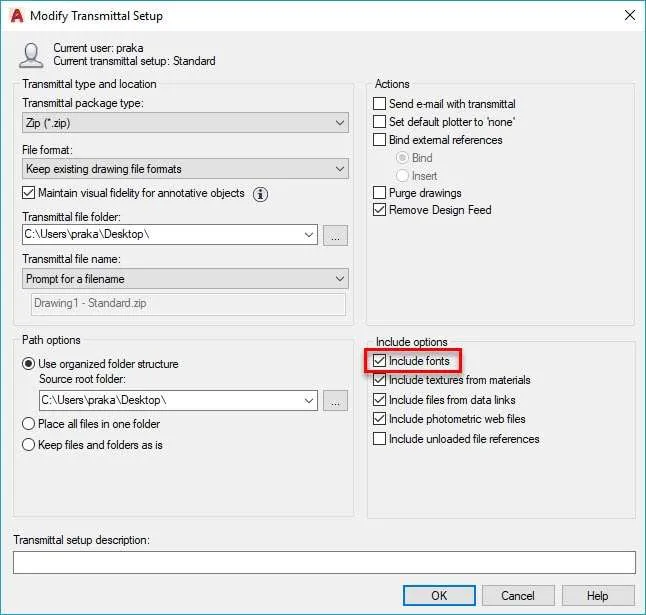Click the 'Include options' group label
646x615 pixels.
[412, 342]
